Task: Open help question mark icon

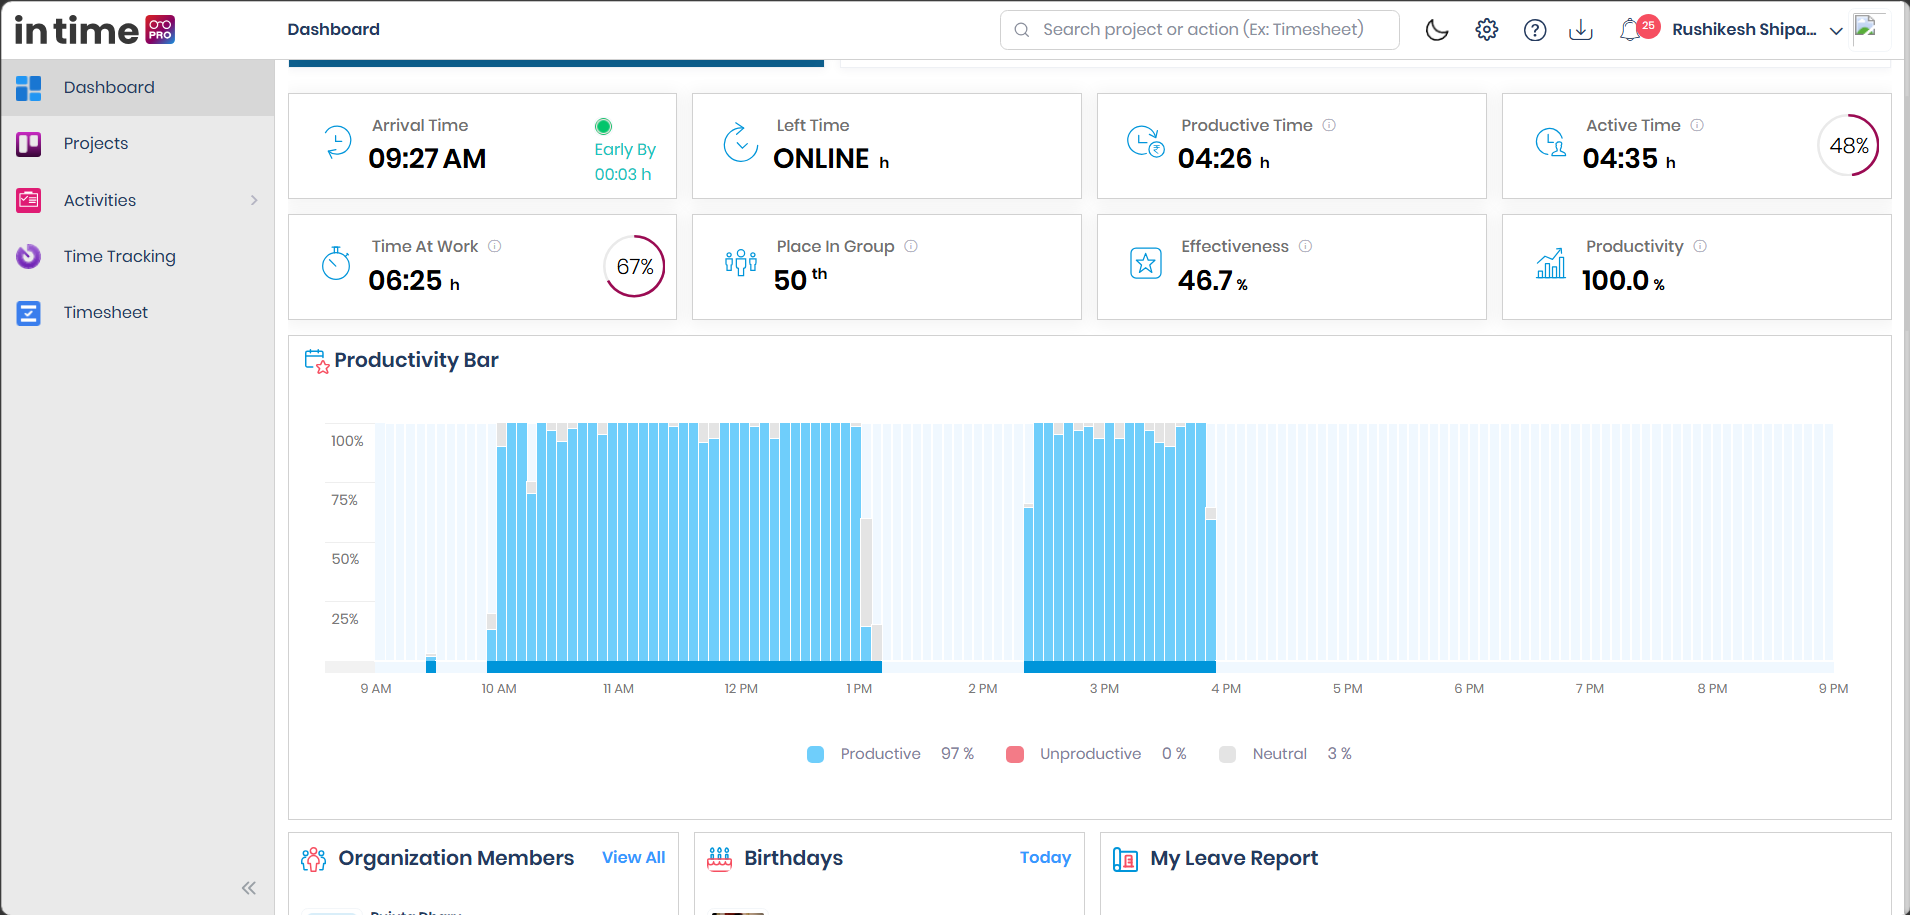Action: 1535,30
